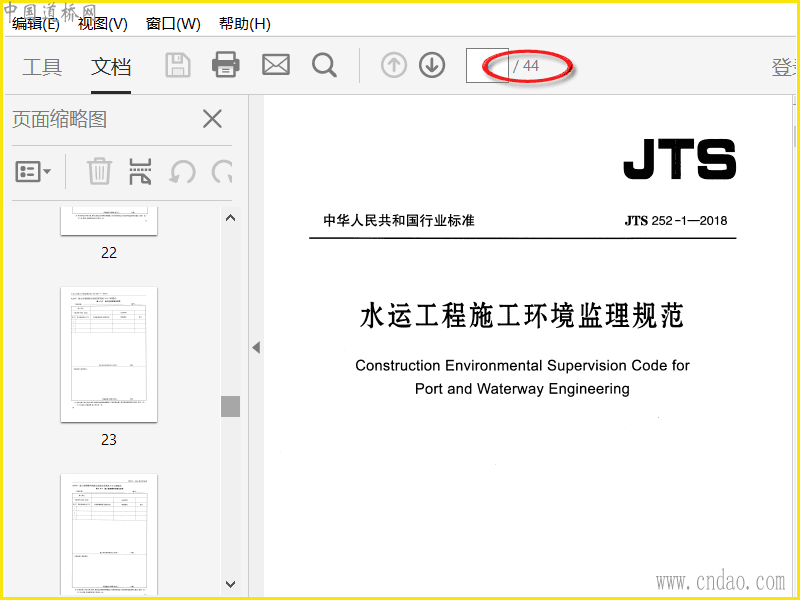Image resolution: width=800 pixels, height=600 pixels.
Task: Open the 编辑(E) menu
Action: [36, 23]
